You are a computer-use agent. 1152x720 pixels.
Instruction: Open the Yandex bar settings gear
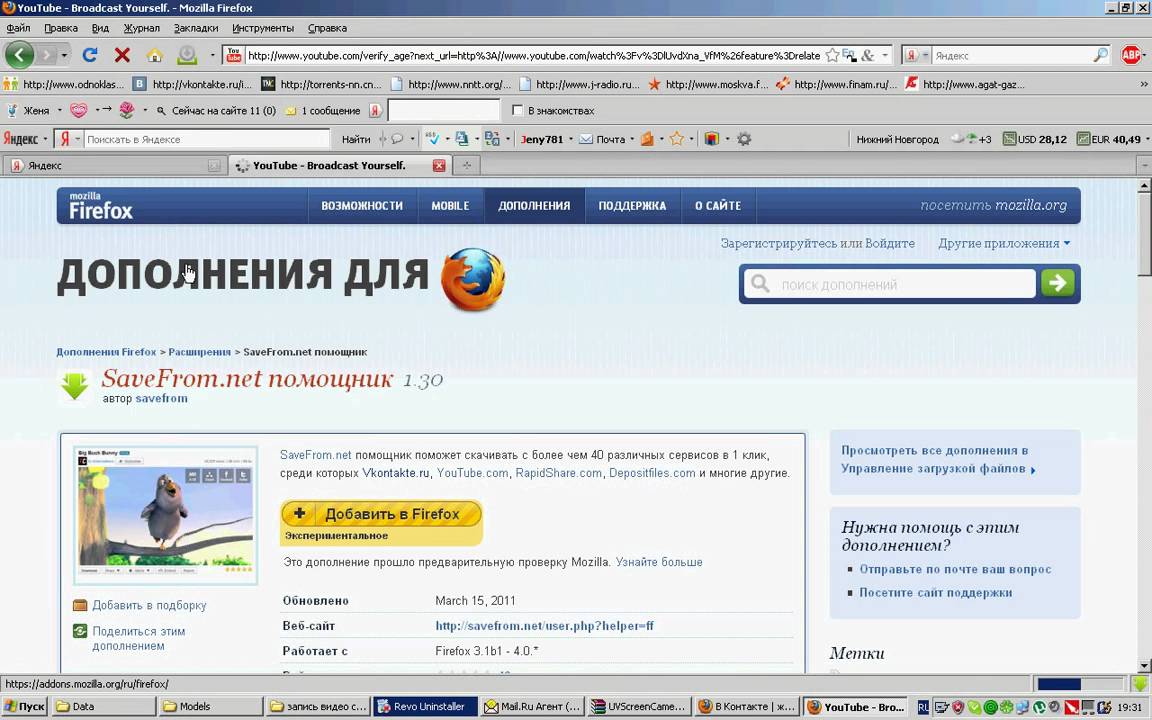pos(744,138)
